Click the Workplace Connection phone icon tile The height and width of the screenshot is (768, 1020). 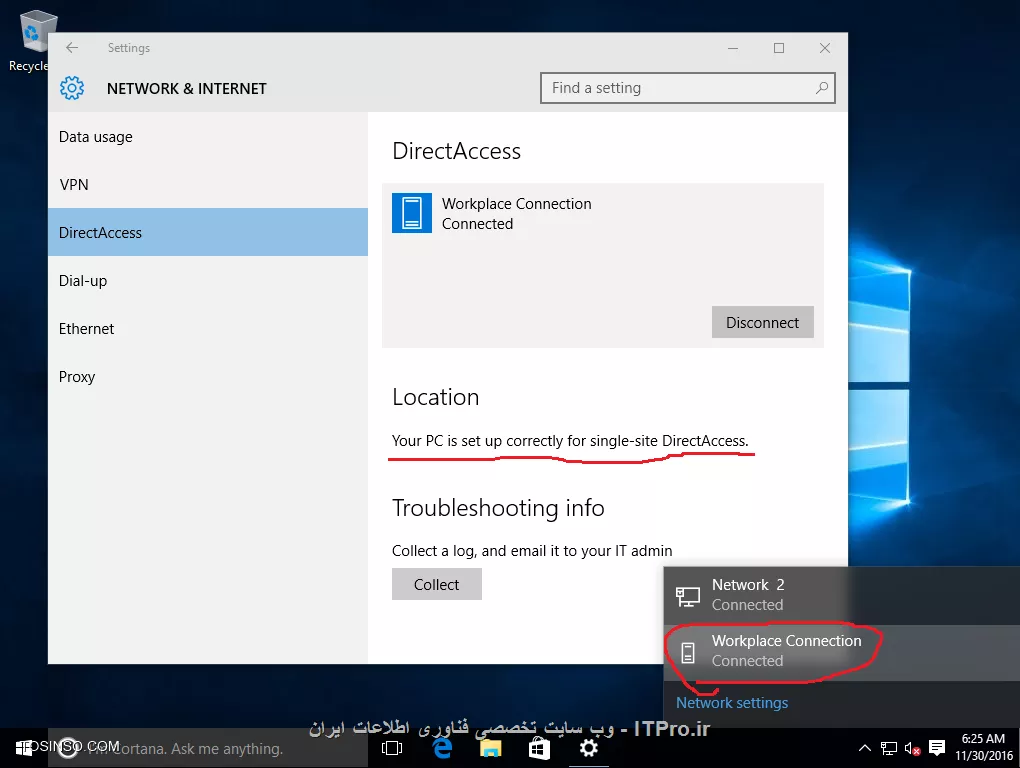click(412, 213)
